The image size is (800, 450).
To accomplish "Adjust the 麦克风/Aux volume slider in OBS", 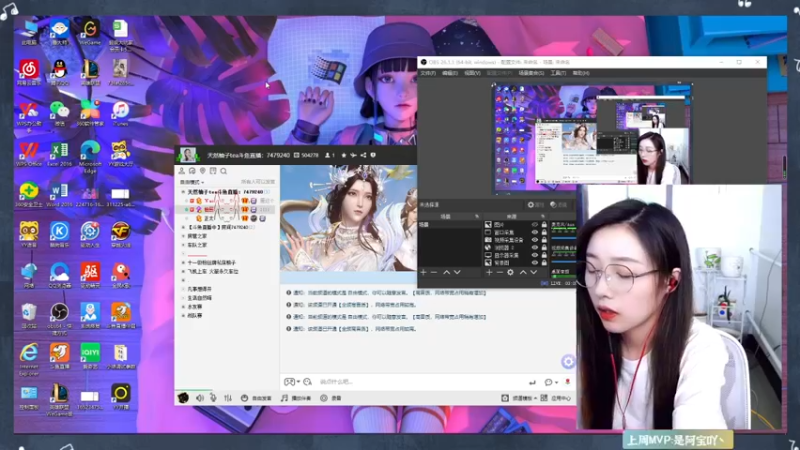I will click(x=563, y=238).
